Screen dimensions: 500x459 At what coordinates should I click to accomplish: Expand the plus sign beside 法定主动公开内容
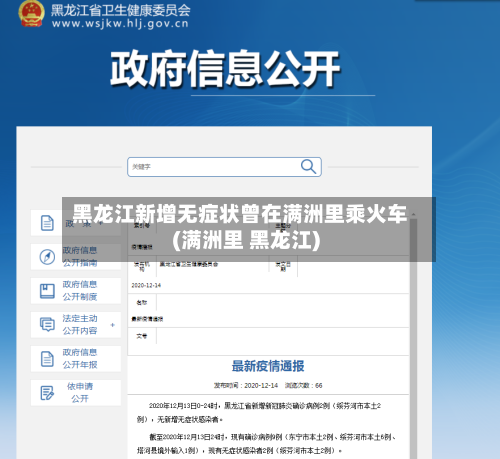[x=112, y=325]
